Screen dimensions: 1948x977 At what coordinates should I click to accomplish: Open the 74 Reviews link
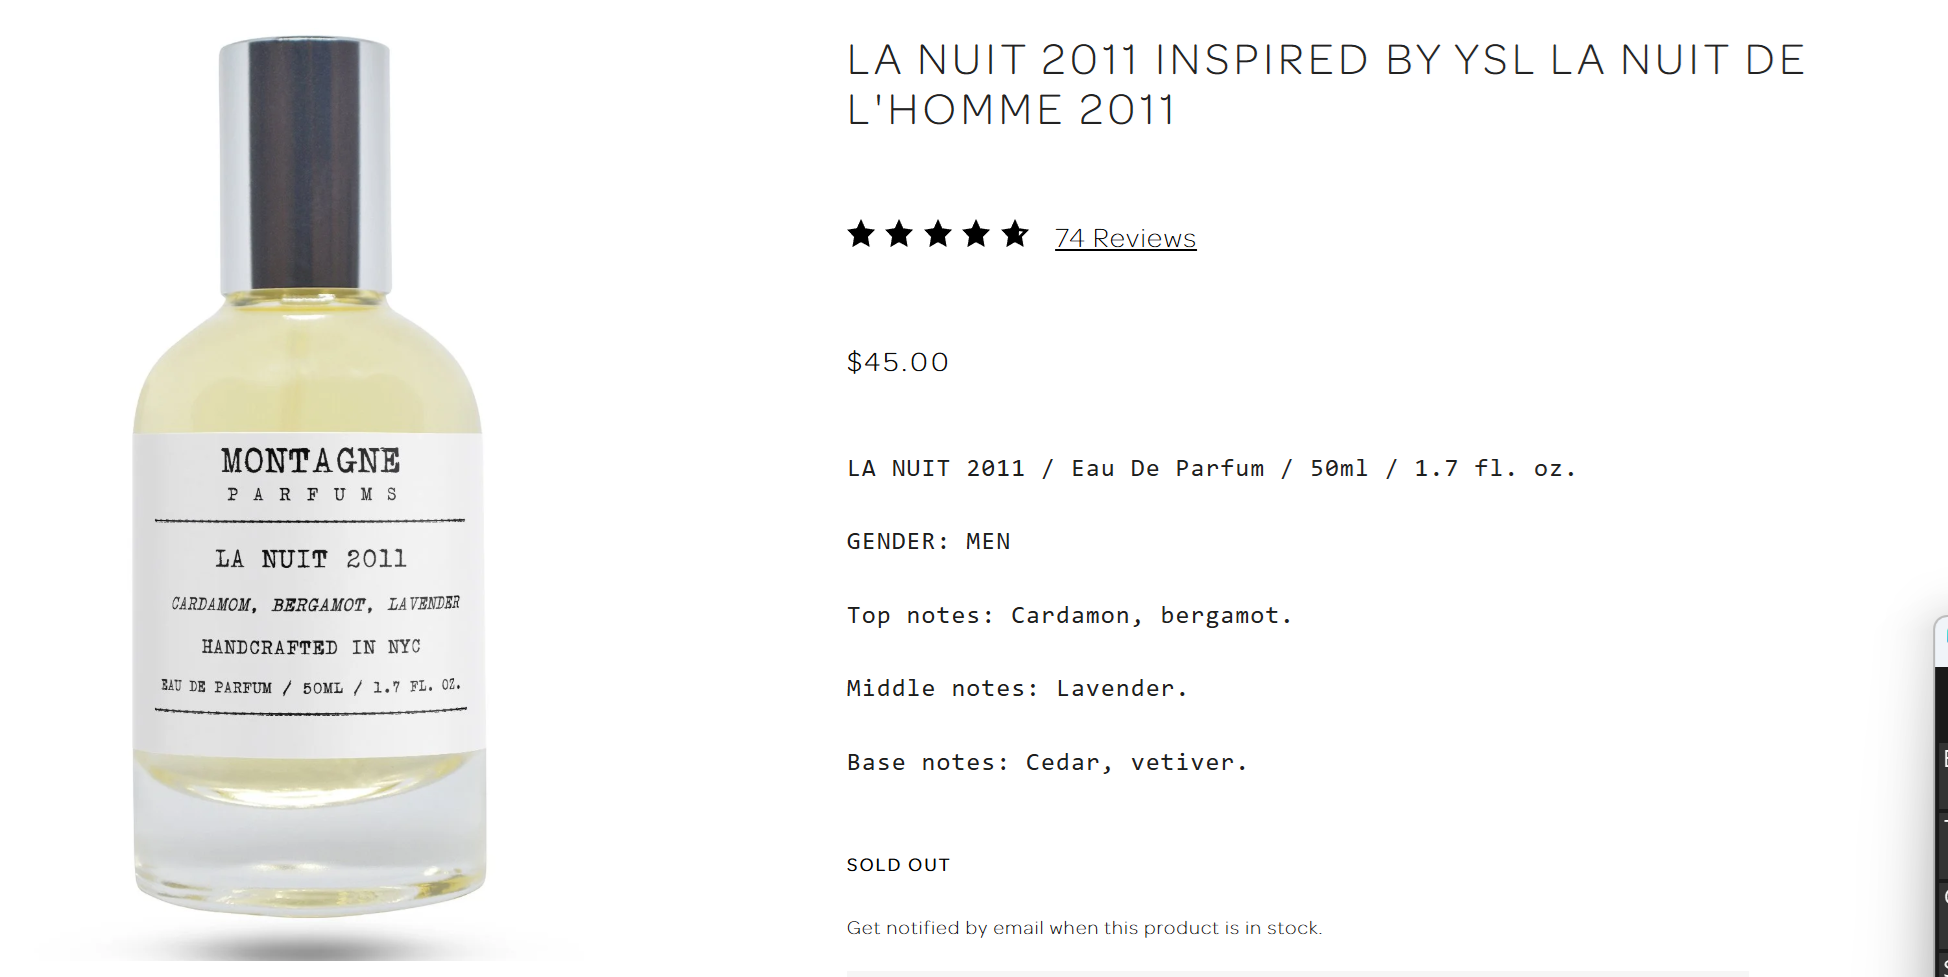click(1125, 239)
